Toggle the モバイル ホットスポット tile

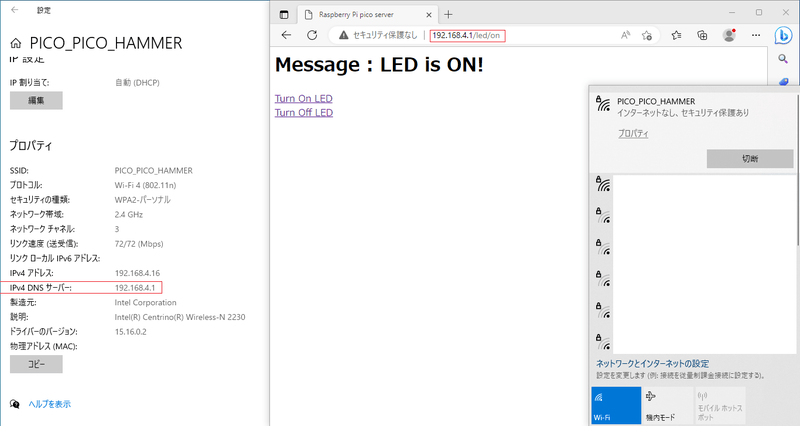[717, 406]
